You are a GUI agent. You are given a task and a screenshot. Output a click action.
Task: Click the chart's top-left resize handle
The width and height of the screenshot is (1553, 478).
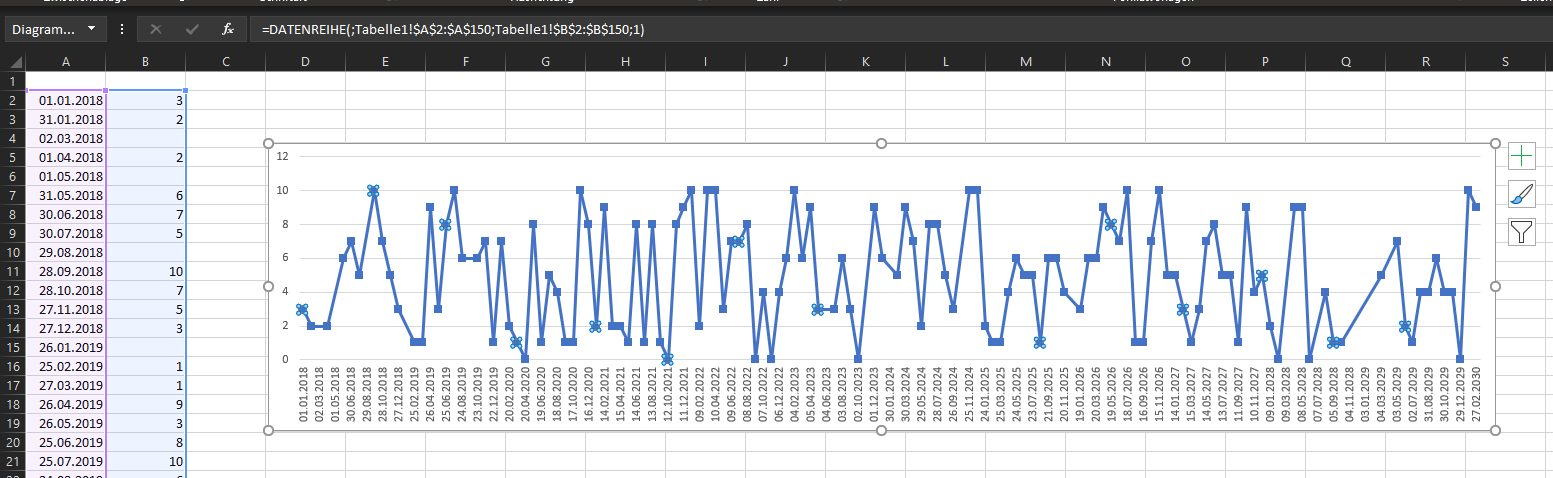pyautogui.click(x=268, y=143)
